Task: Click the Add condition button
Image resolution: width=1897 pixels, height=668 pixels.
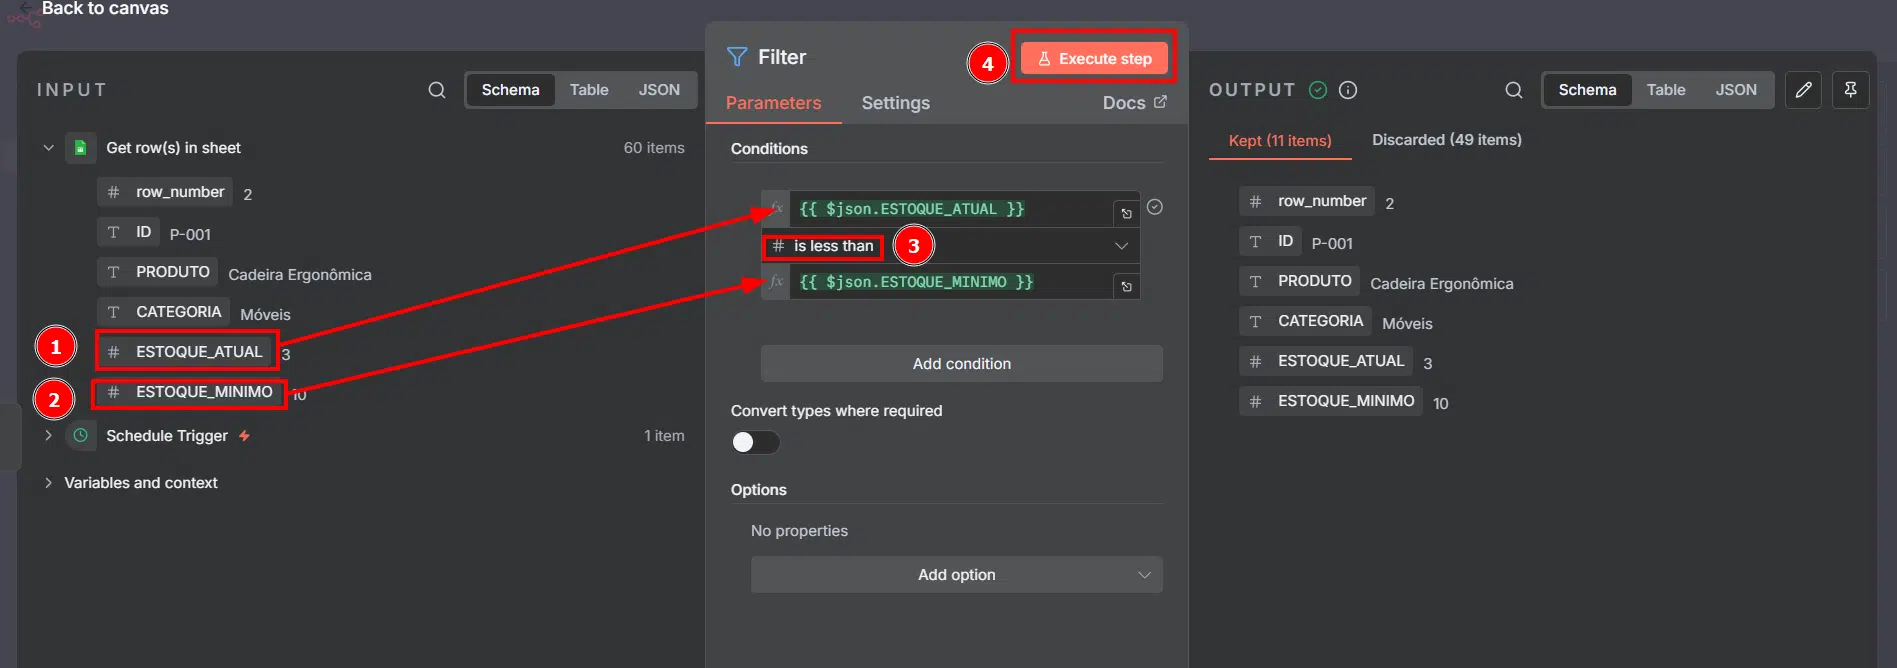Action: tap(962, 364)
